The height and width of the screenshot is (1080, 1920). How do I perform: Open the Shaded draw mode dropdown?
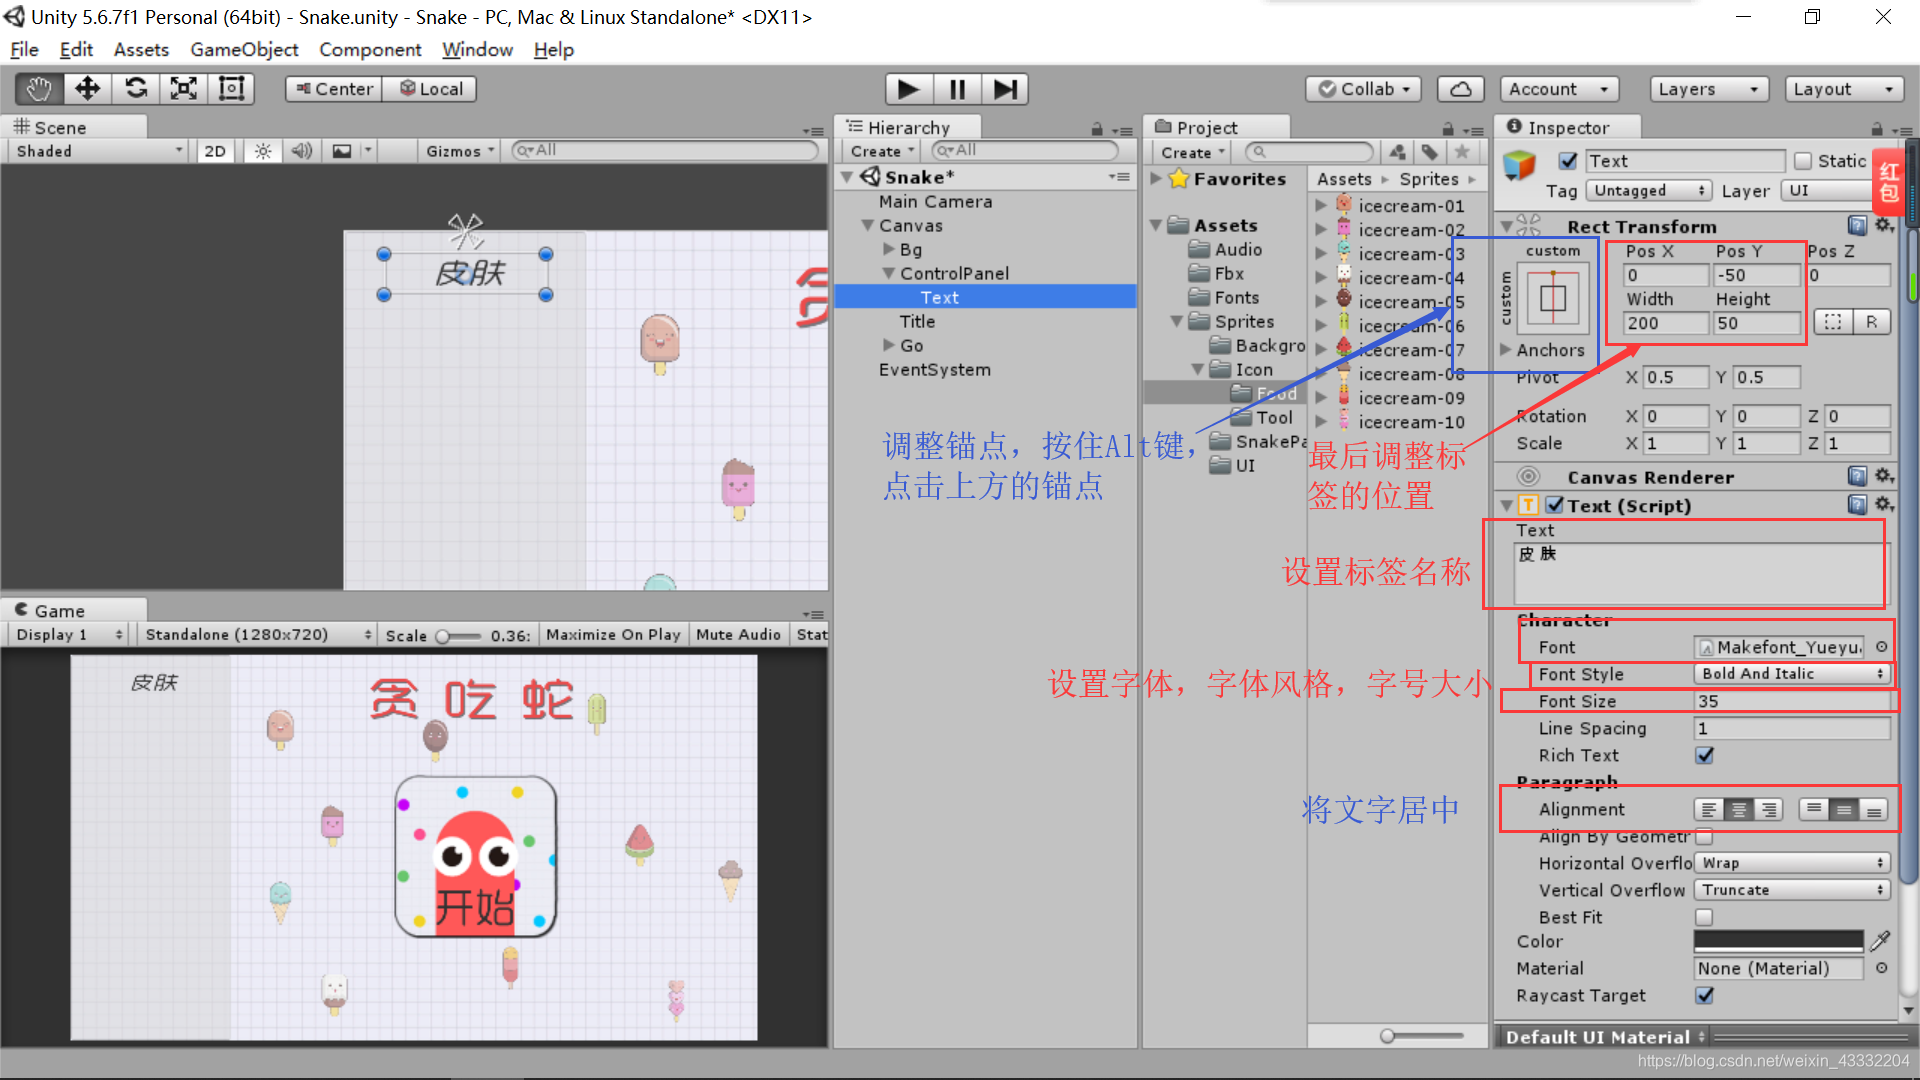click(99, 151)
